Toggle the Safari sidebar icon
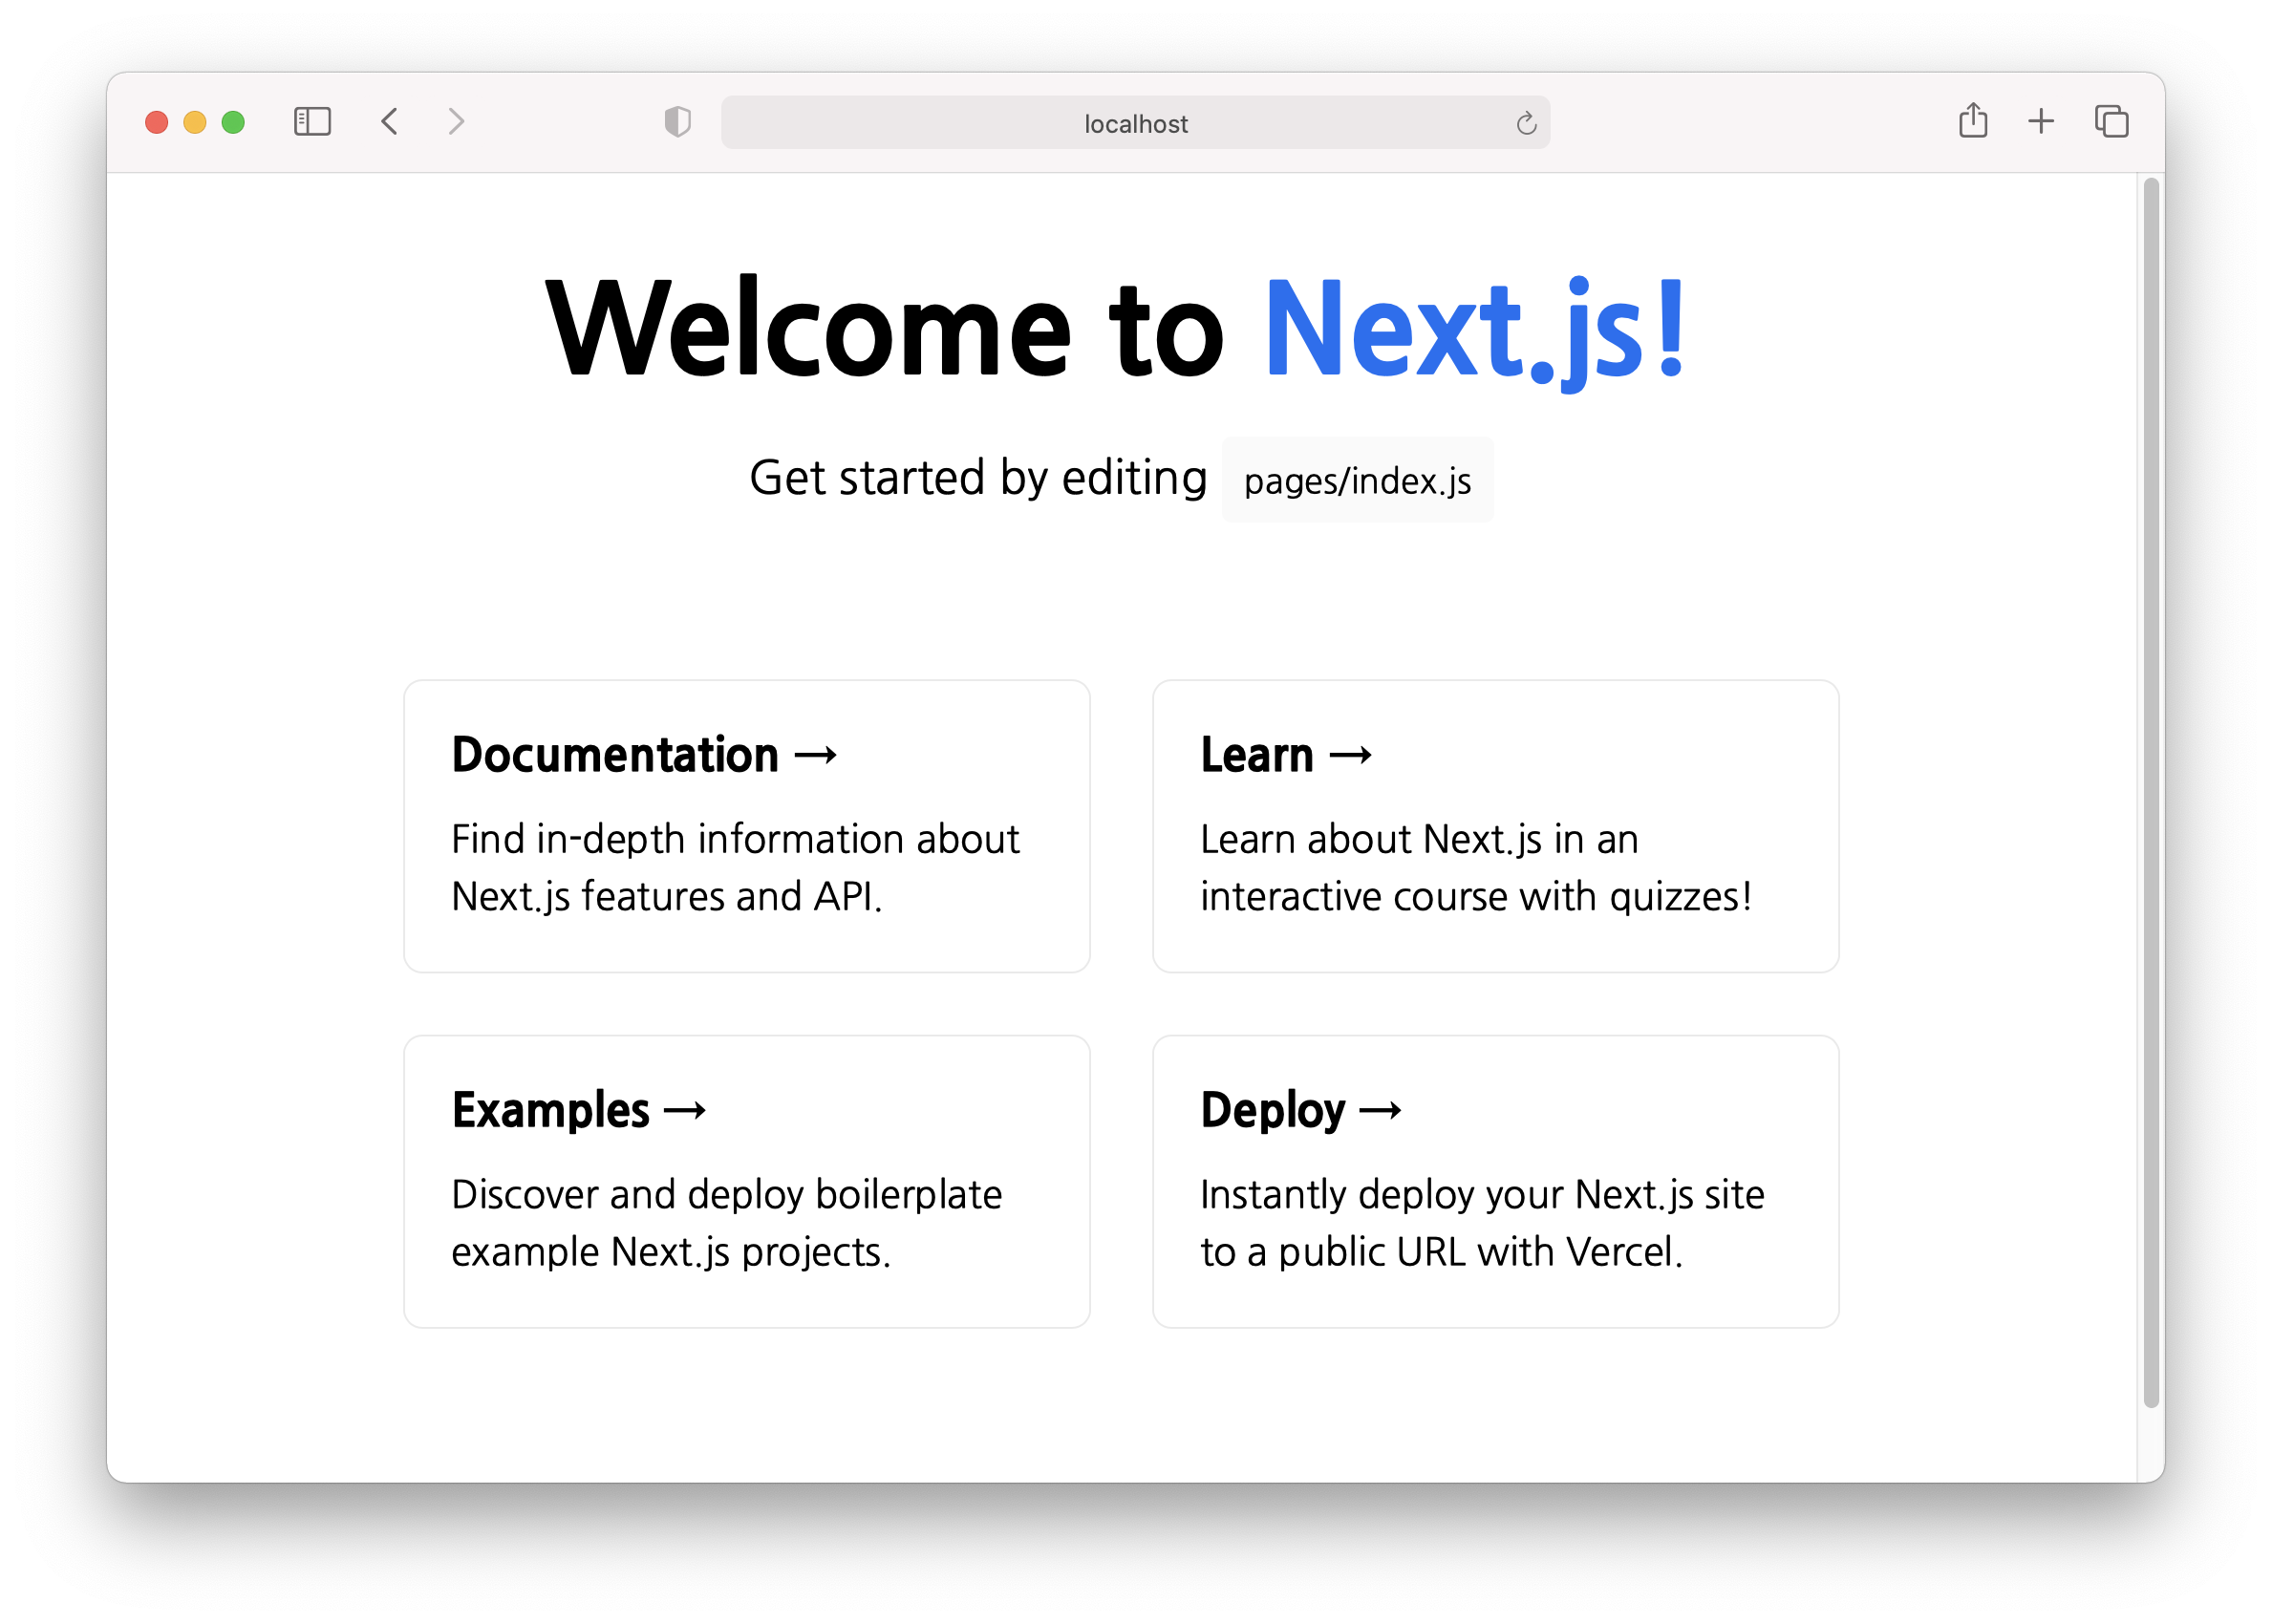Image resolution: width=2272 pixels, height=1624 pixels. point(312,122)
